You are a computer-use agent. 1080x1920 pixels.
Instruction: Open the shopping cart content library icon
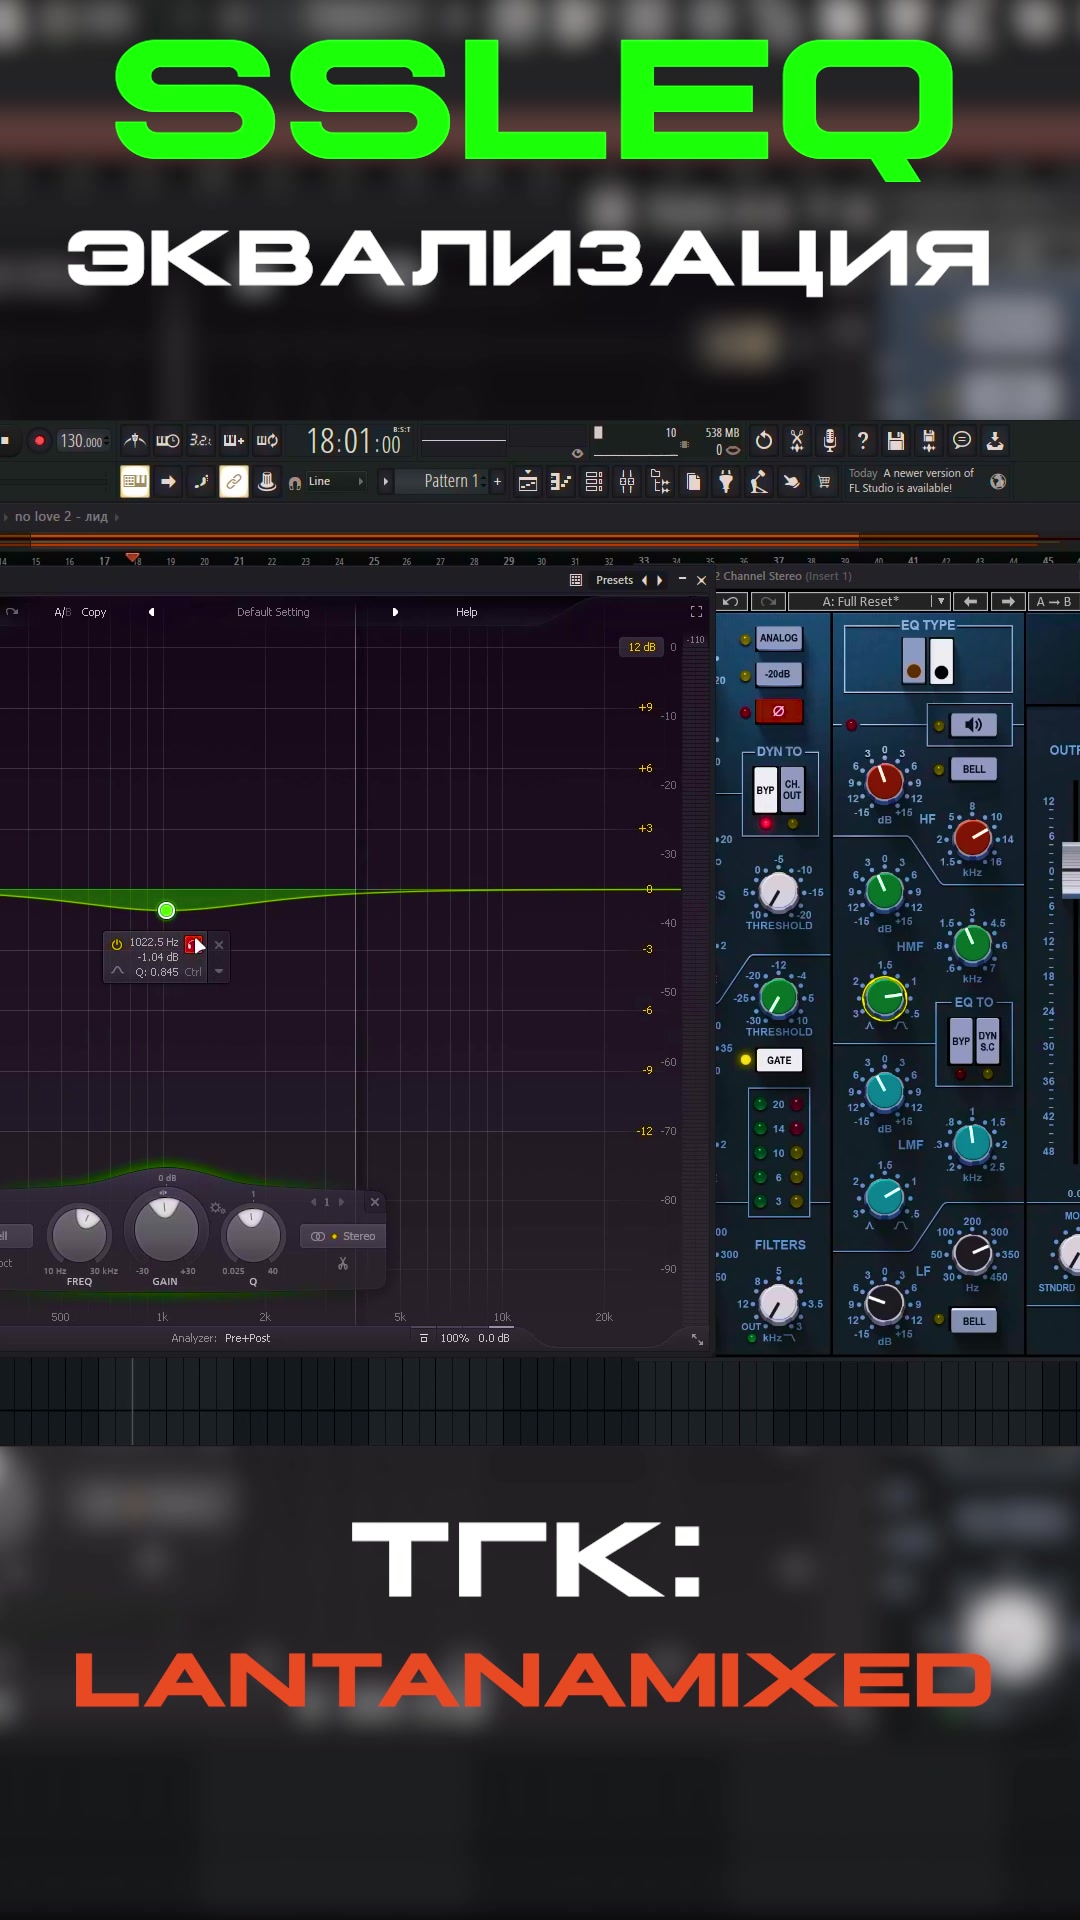pos(824,482)
